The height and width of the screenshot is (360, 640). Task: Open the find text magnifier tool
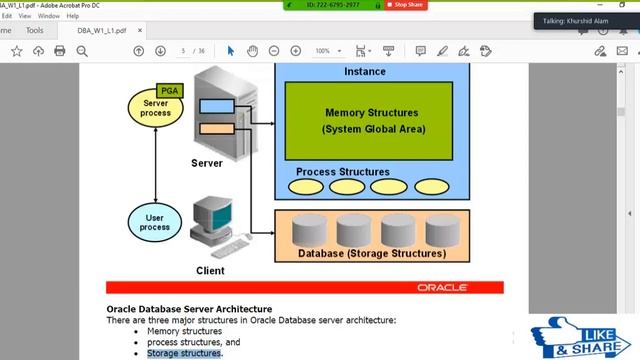click(x=82, y=51)
